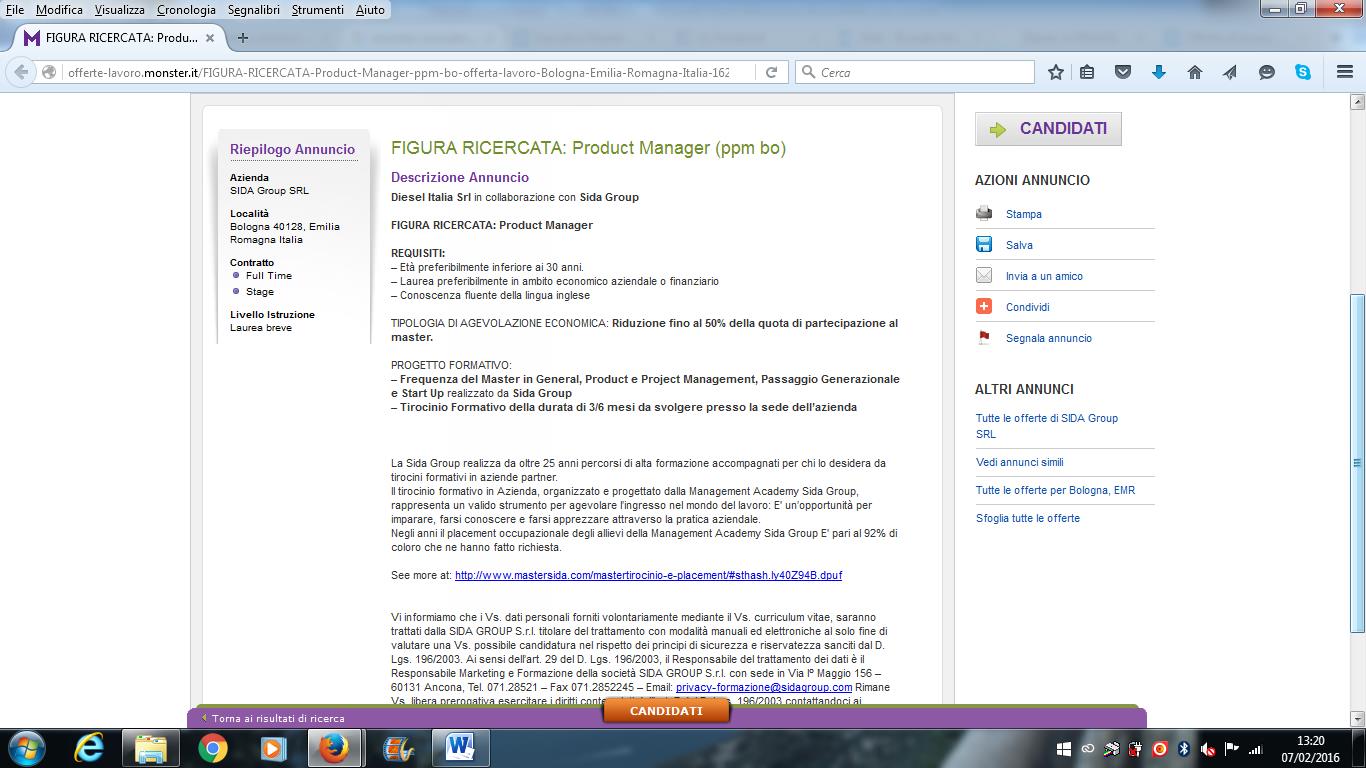Click the Skype toolbar icon
Screen dimensions: 1366x768
(1302, 72)
